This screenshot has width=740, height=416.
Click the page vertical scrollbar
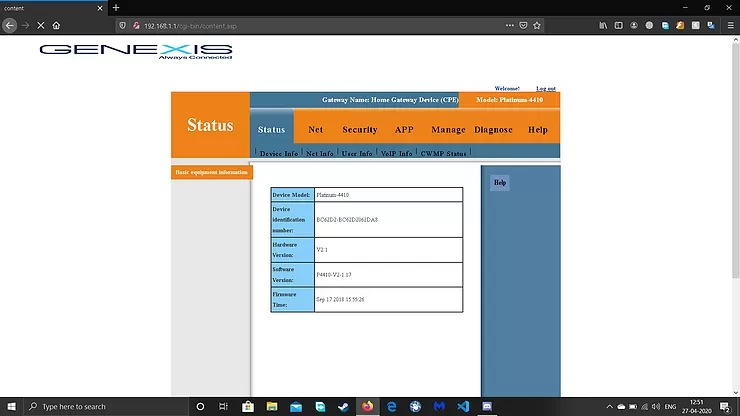735,161
